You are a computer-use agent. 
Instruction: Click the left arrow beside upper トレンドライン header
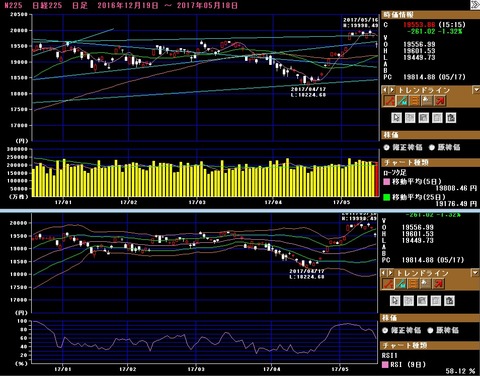[385, 90]
